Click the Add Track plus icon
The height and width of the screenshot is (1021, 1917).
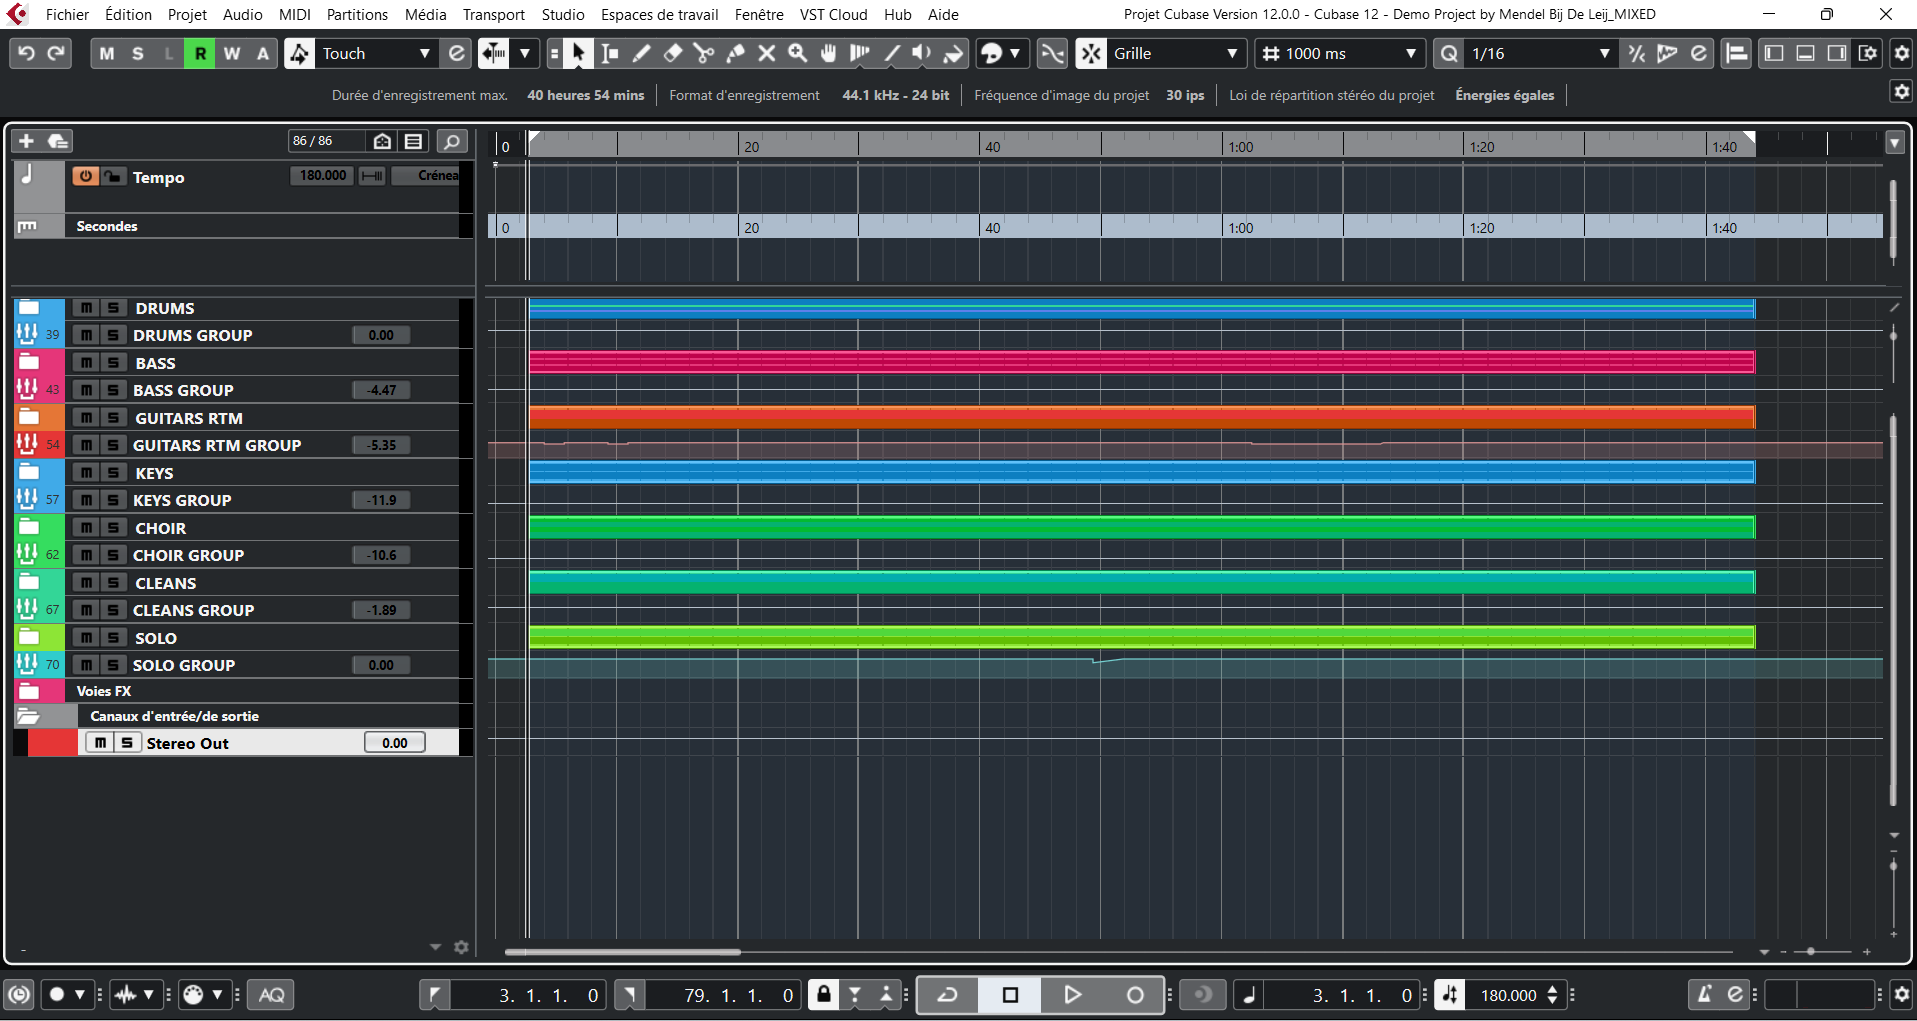(27, 141)
